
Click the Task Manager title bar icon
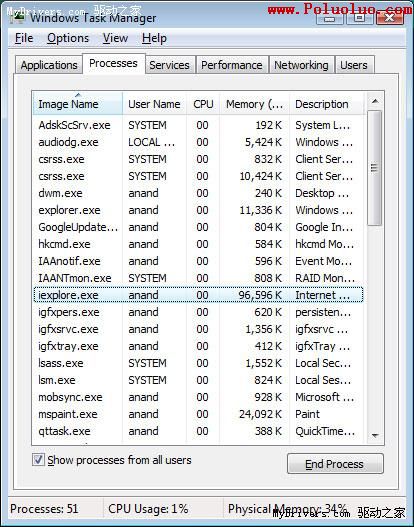pos(17,16)
